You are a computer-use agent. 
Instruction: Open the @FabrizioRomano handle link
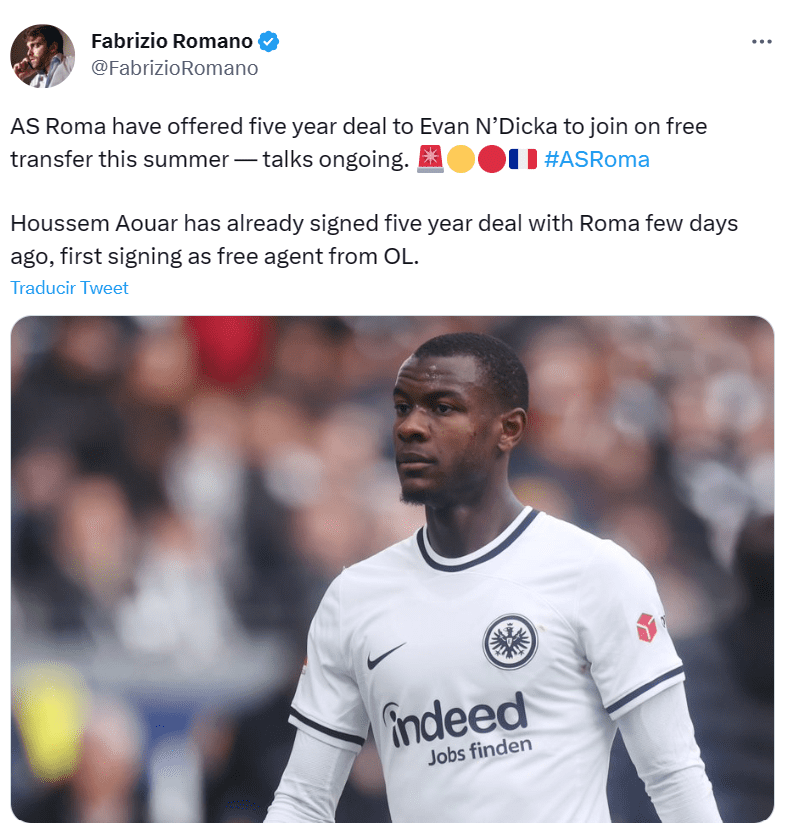pos(174,68)
